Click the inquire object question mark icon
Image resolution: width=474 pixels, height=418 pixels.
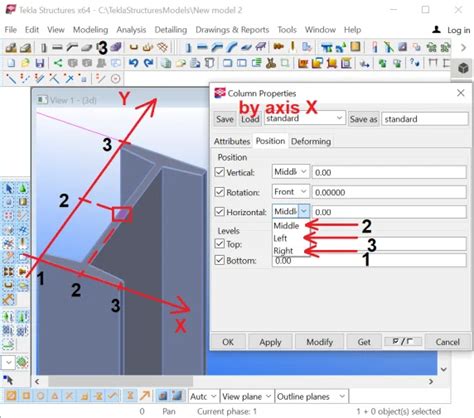(415, 62)
